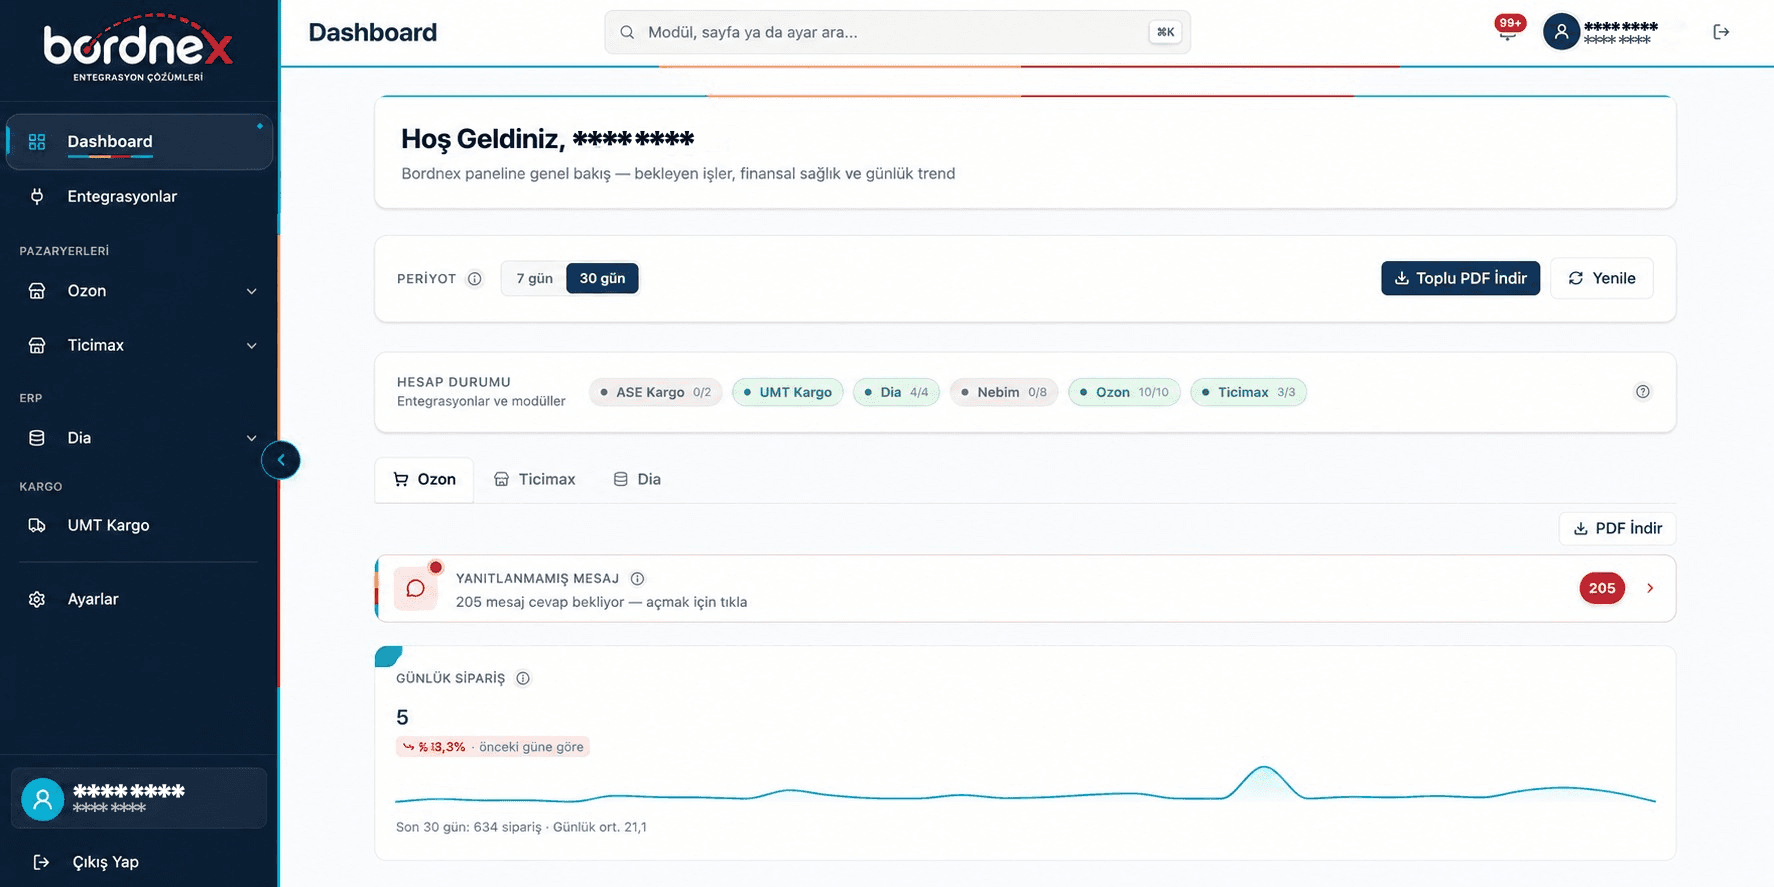The height and width of the screenshot is (887, 1774).
Task: Click the Çıkış Yap exit icon
Action: click(41, 862)
